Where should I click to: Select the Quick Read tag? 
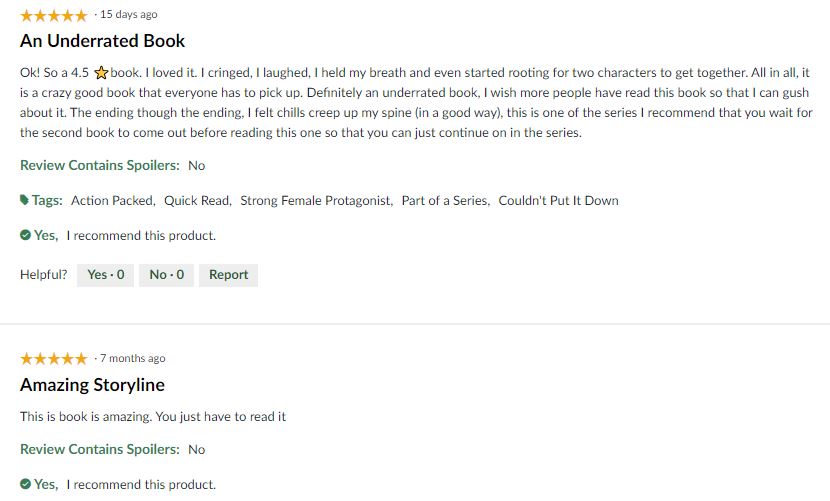[197, 201]
